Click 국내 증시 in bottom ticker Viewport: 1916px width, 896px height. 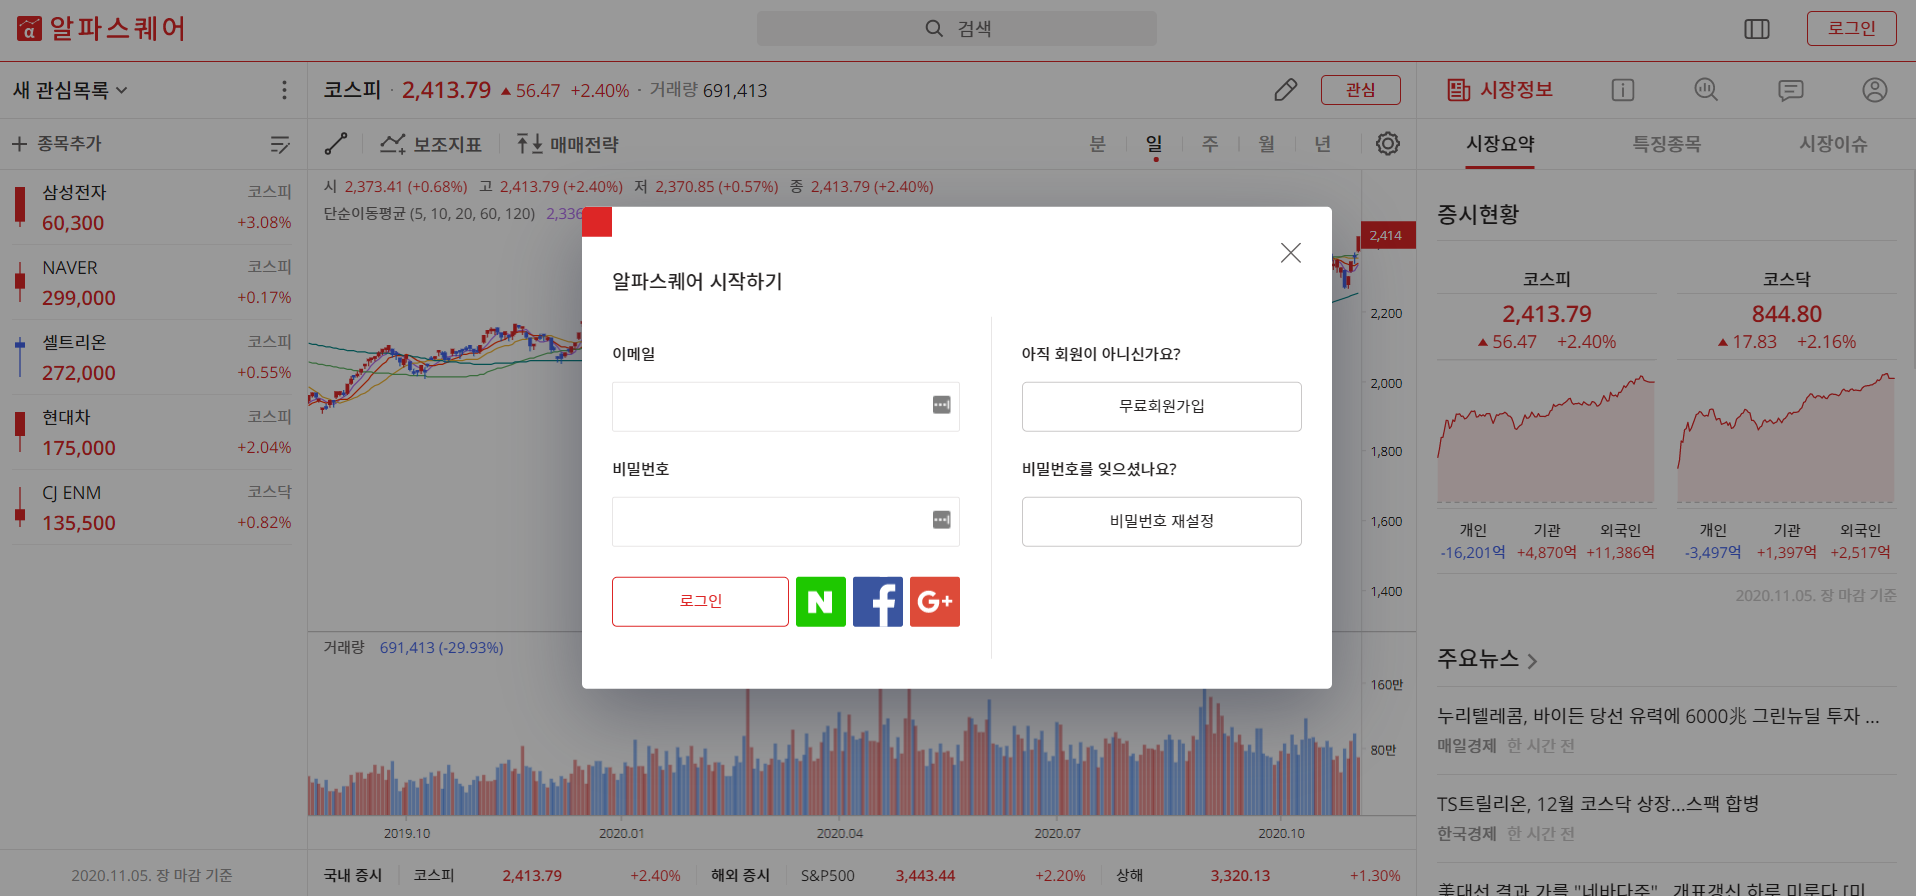353,875
